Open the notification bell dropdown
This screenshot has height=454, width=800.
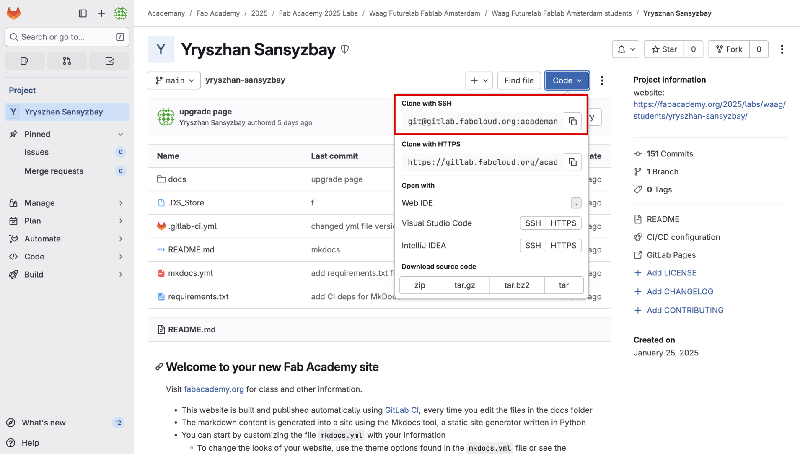click(626, 48)
